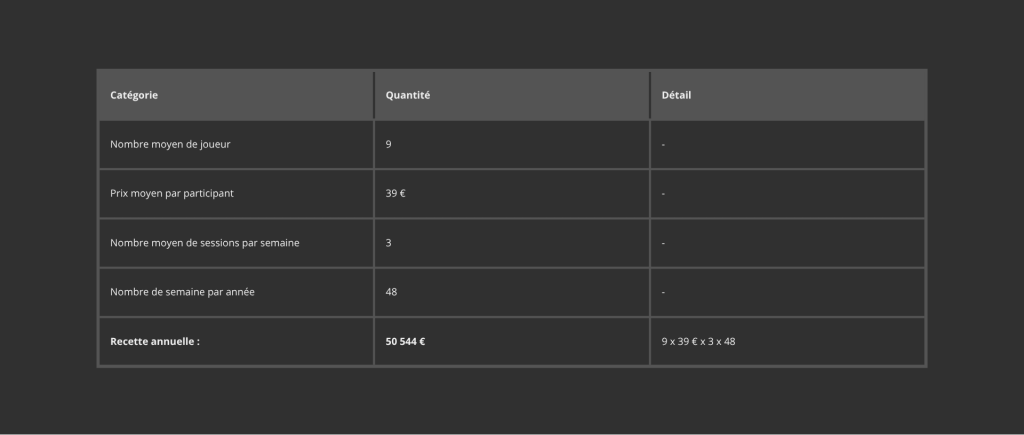The height and width of the screenshot is (435, 1024).
Task: Select the Détail dash in the joueur row
Action: coord(664,145)
